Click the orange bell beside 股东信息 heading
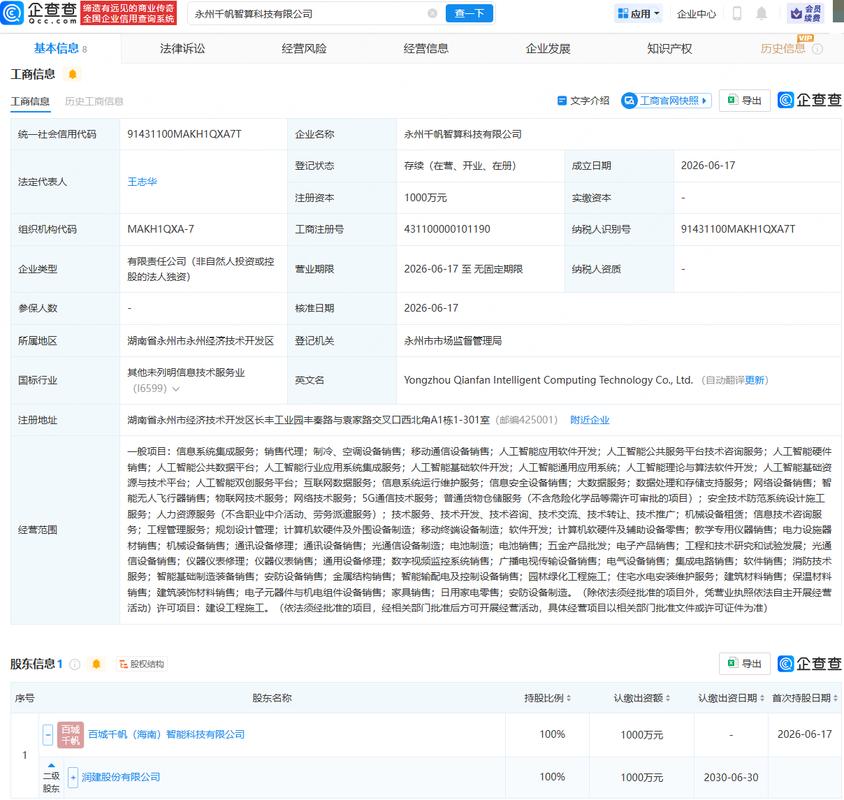844x800 pixels. (96, 664)
